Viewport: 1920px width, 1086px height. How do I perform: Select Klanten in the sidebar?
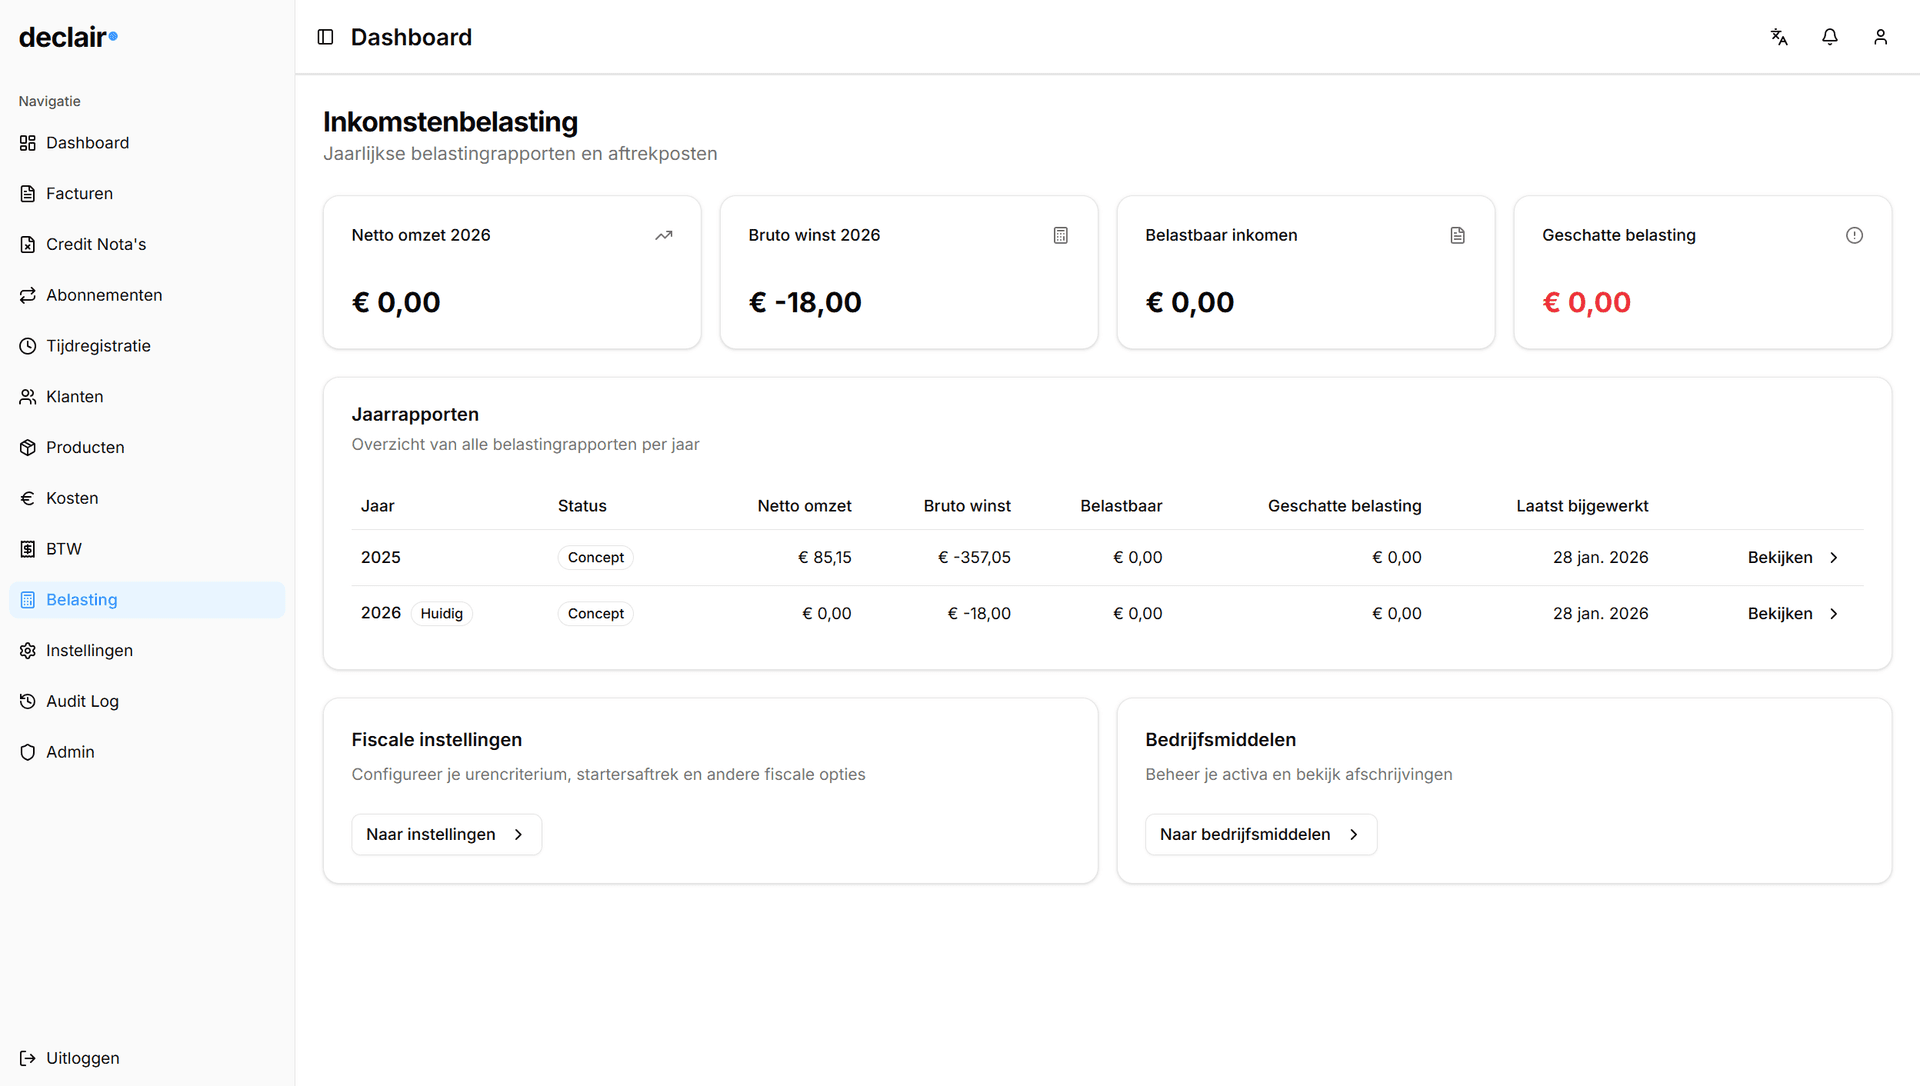pyautogui.click(x=147, y=397)
